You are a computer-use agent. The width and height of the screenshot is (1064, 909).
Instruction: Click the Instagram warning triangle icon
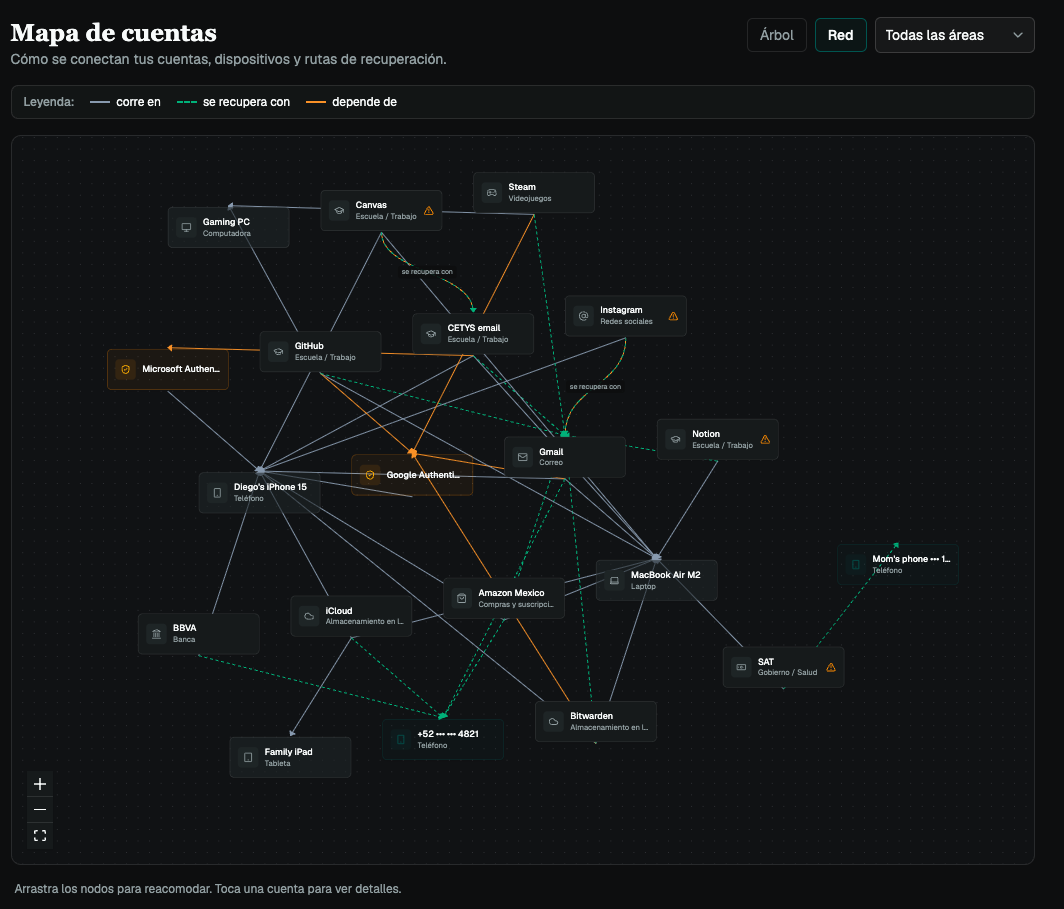click(x=673, y=315)
